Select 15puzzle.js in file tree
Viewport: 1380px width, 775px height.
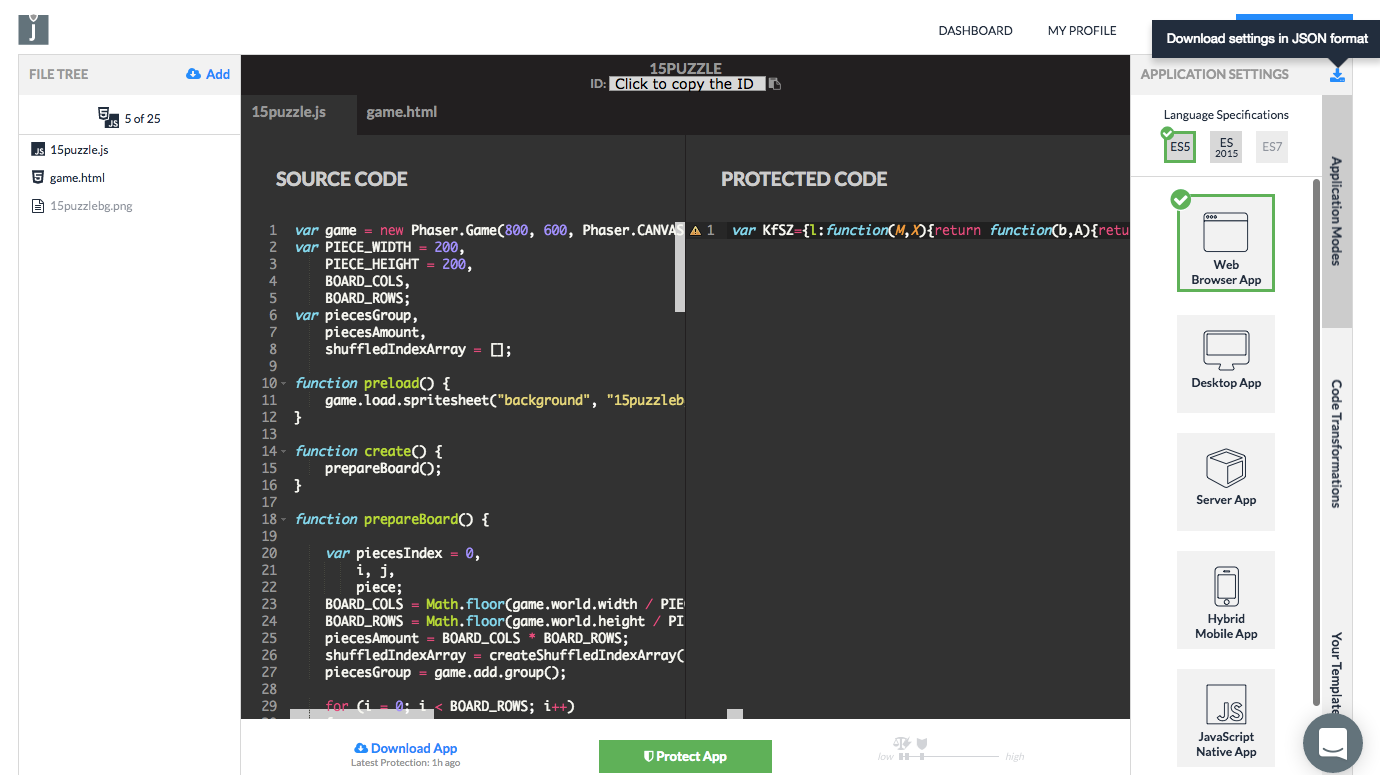click(79, 150)
